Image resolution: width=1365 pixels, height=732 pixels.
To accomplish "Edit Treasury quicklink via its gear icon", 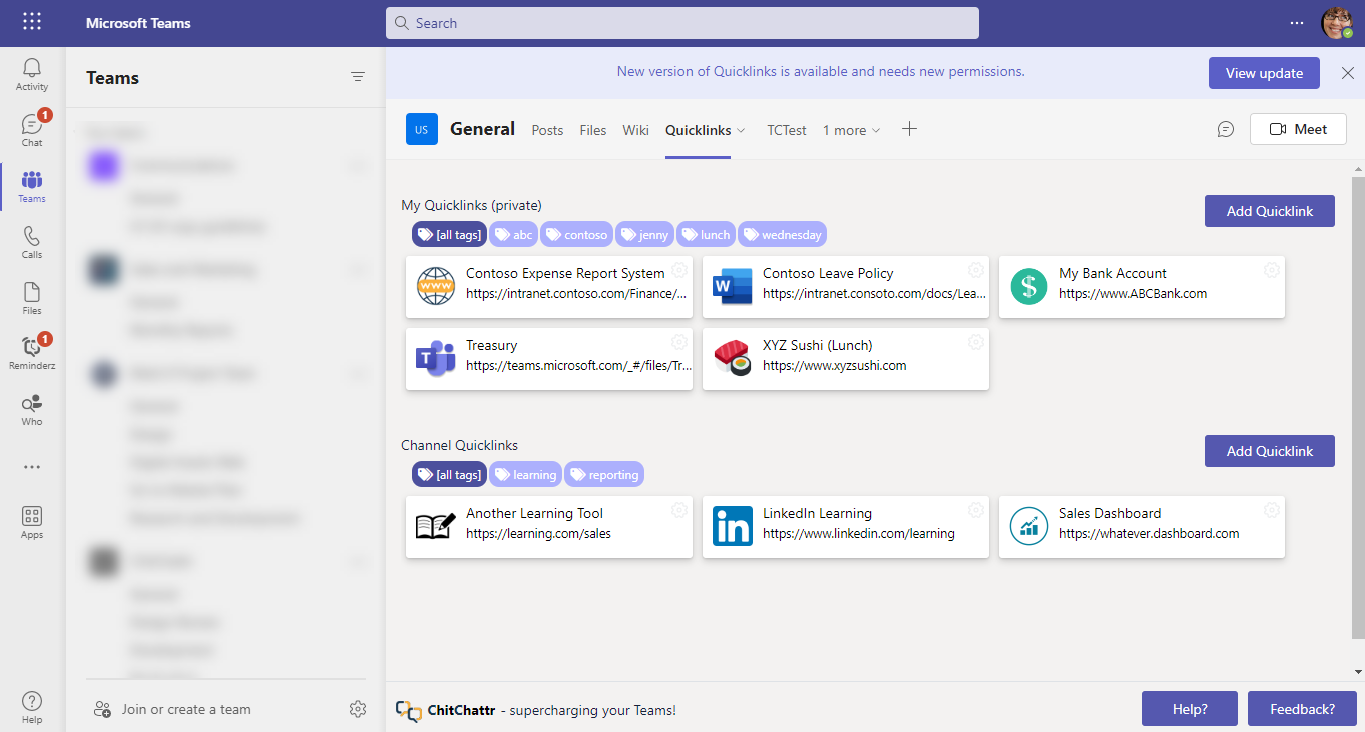I will tap(679, 342).
